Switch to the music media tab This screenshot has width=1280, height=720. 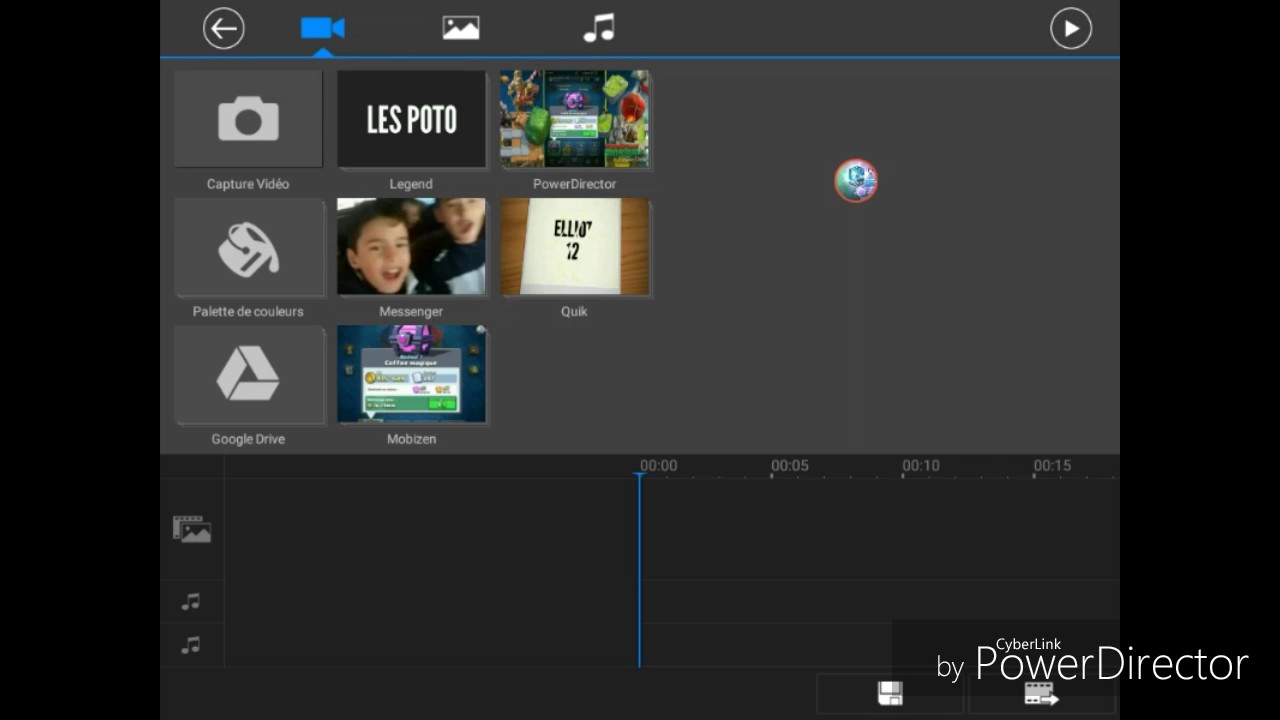tap(599, 28)
